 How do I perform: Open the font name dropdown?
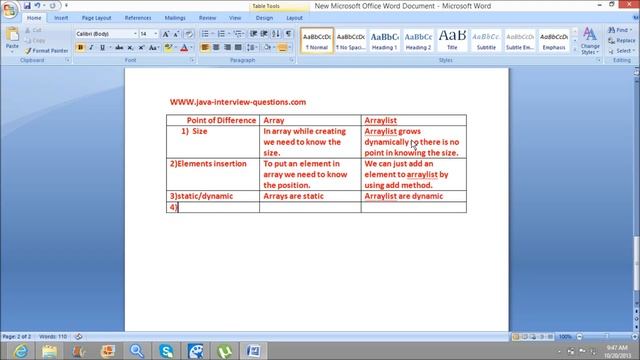[135, 34]
